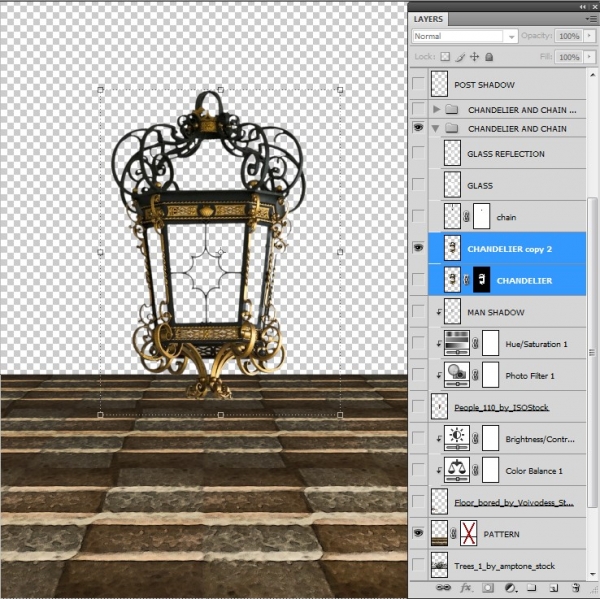Click the black mask thumbnail on CHANDELIER layer
The image size is (600, 599).
(x=481, y=280)
